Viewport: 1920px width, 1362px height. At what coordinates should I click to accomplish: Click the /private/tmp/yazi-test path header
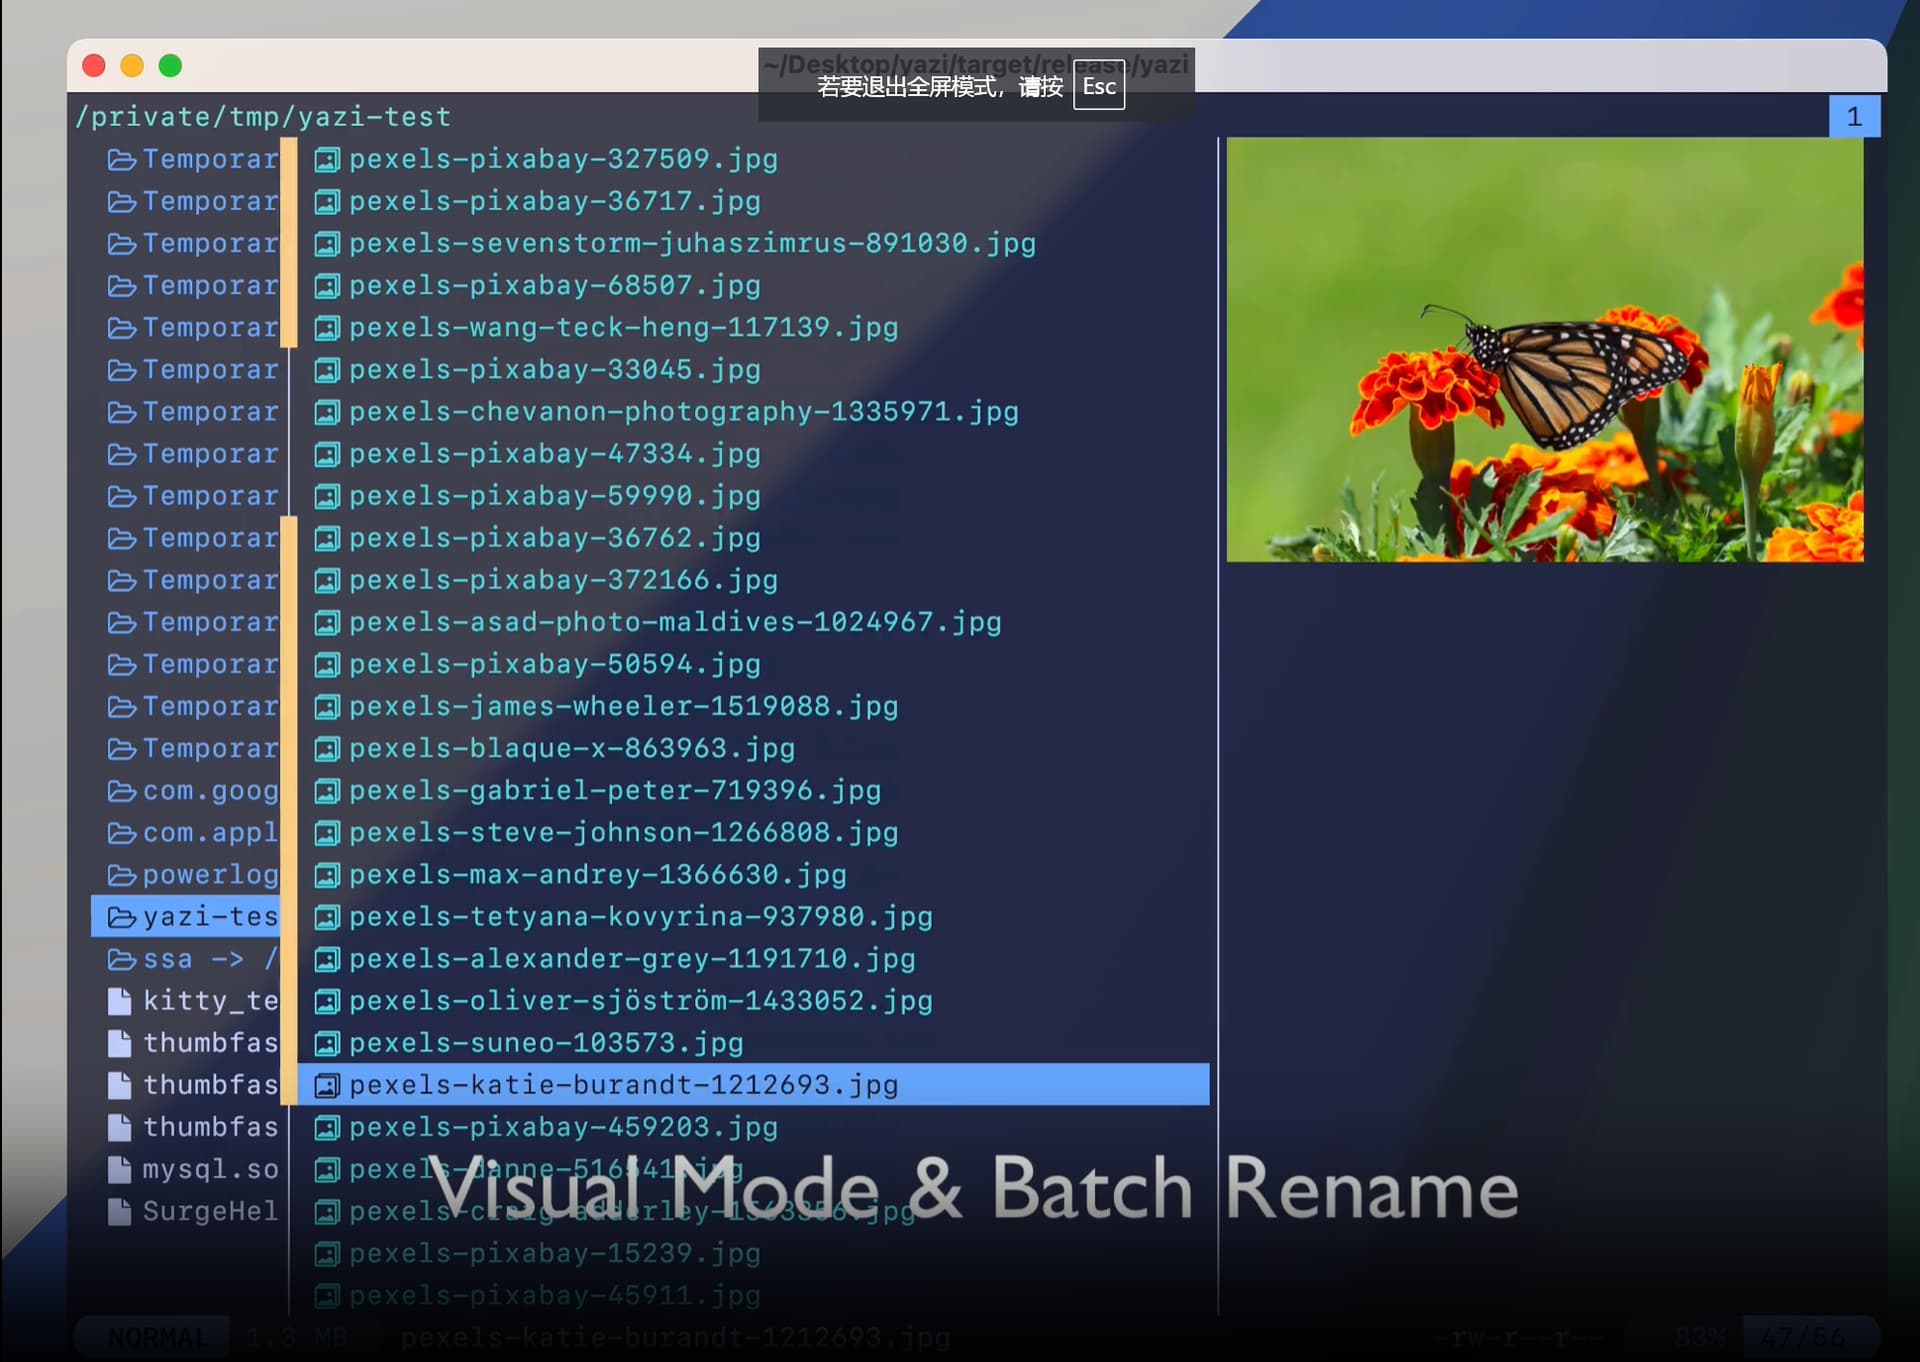(x=264, y=117)
